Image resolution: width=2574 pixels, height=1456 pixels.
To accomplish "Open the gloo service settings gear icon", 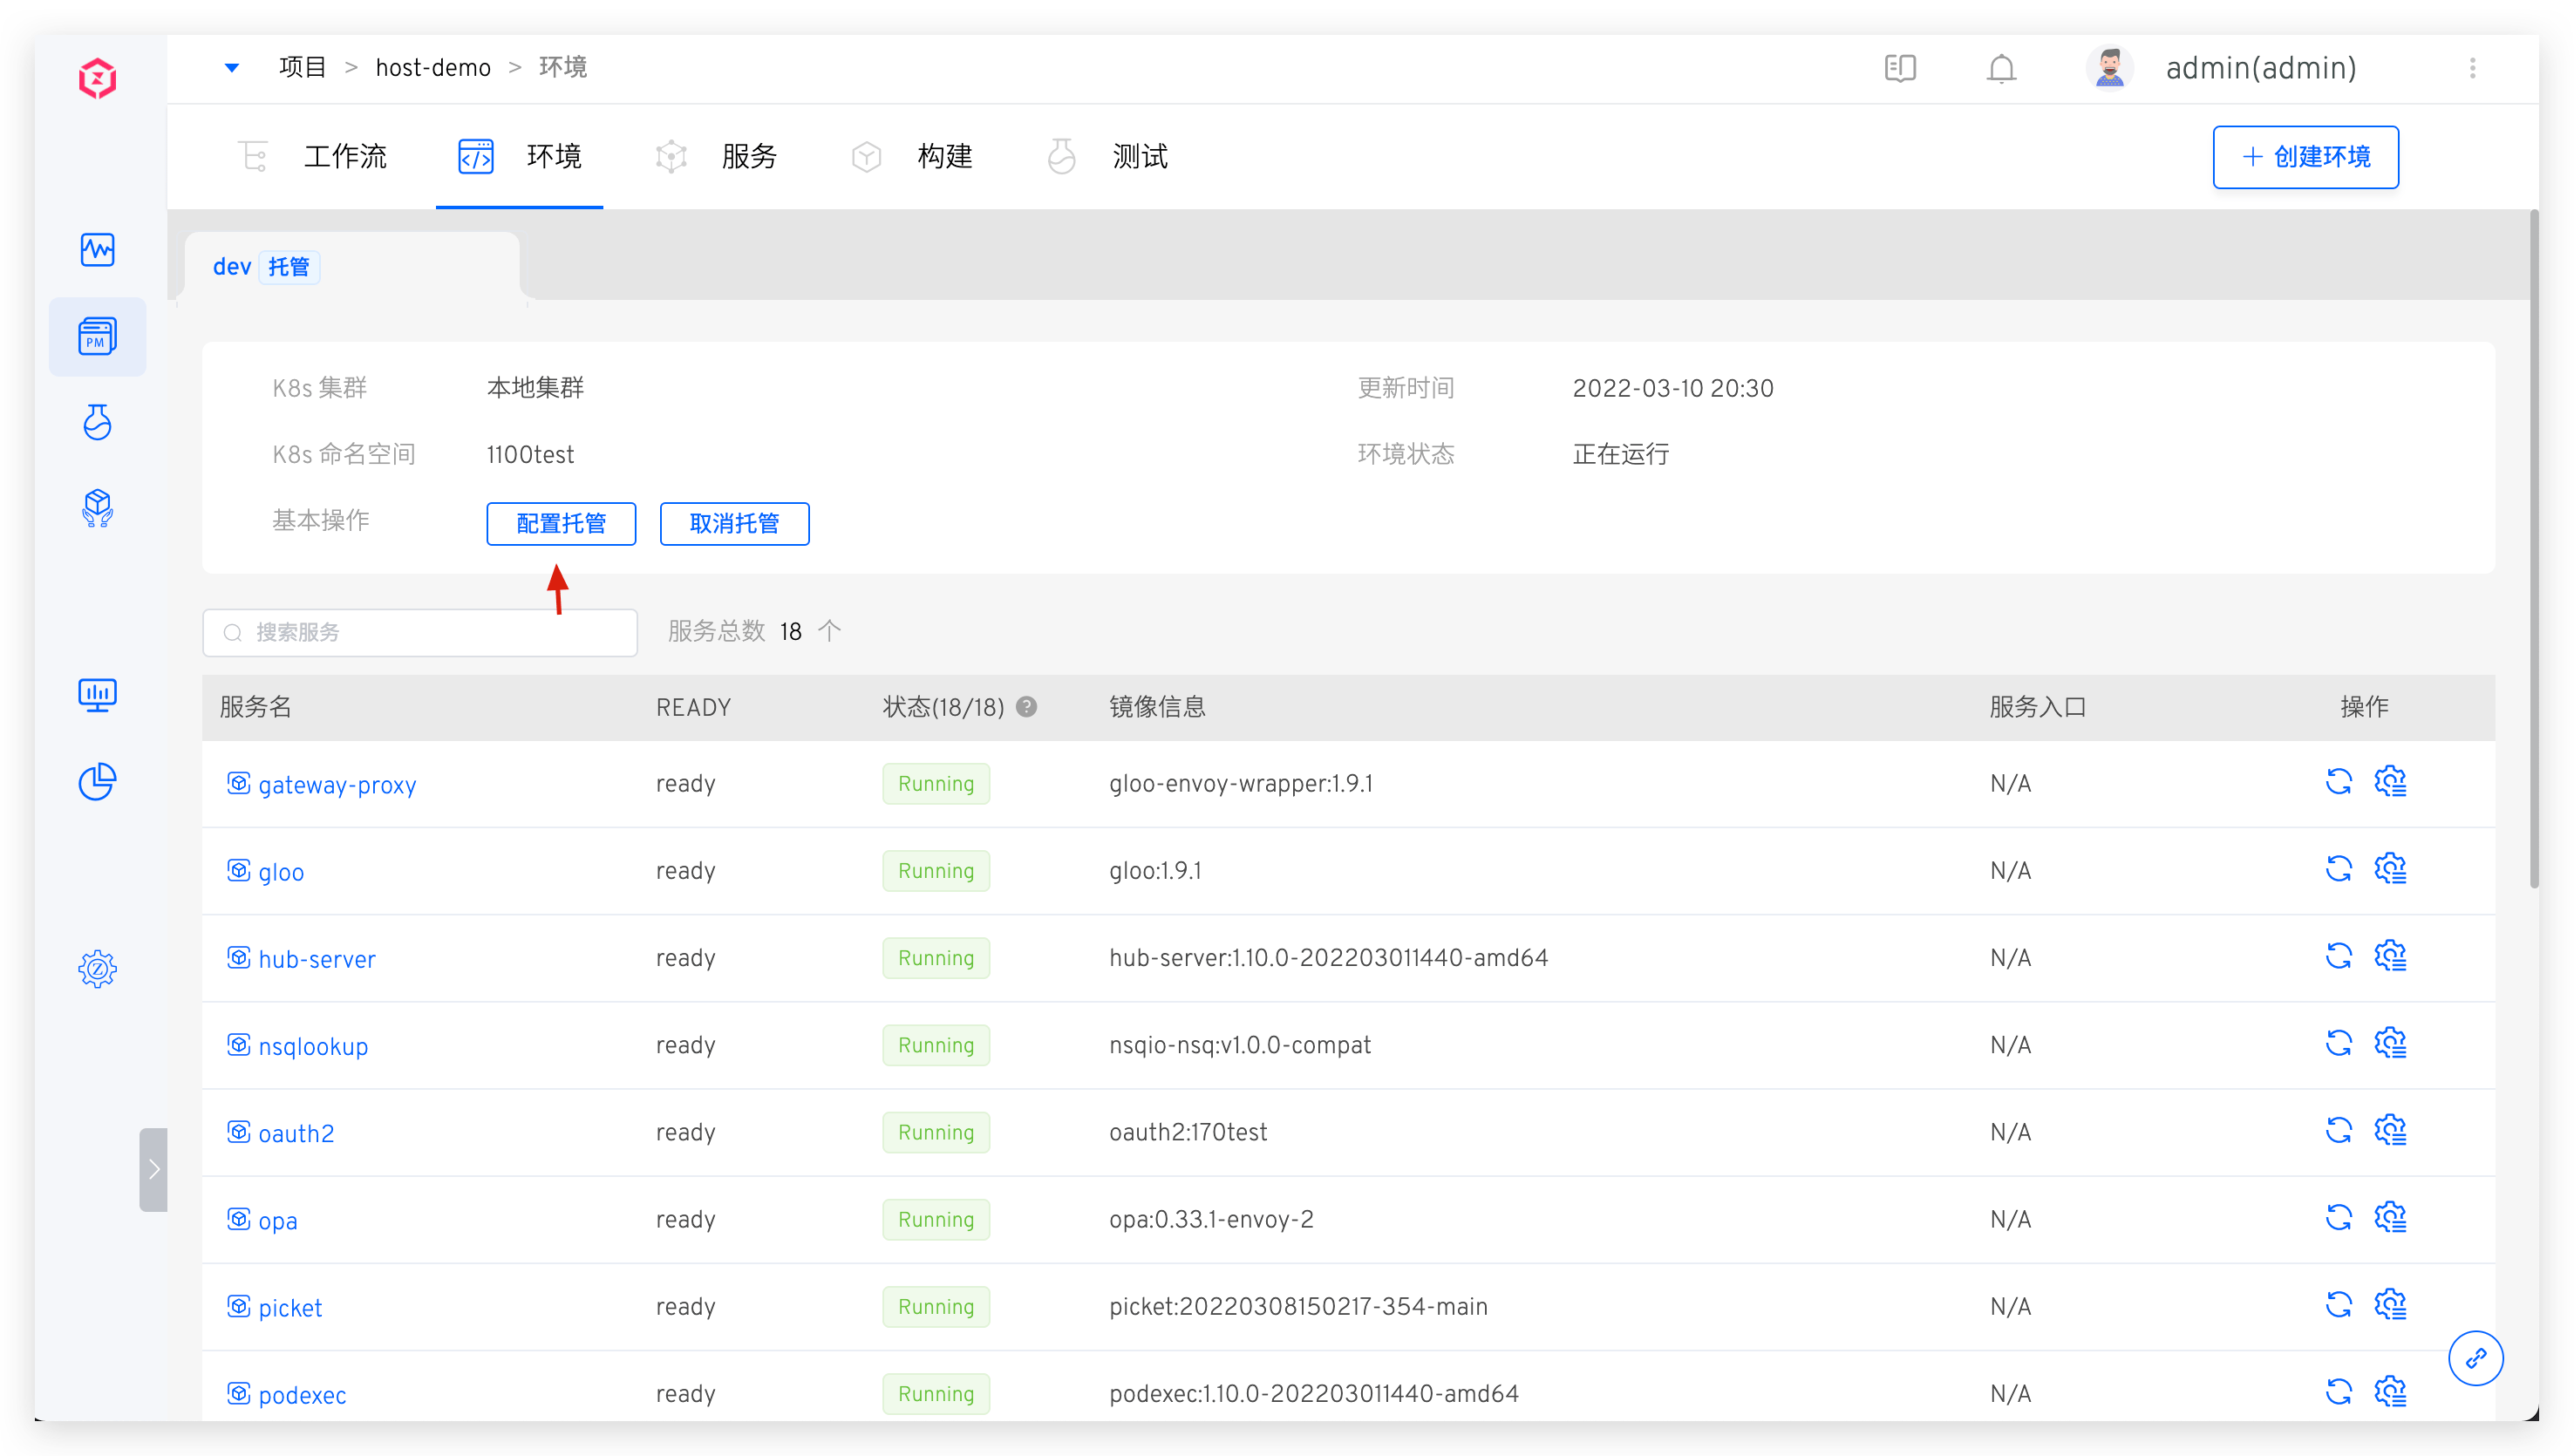I will 2390,869.
